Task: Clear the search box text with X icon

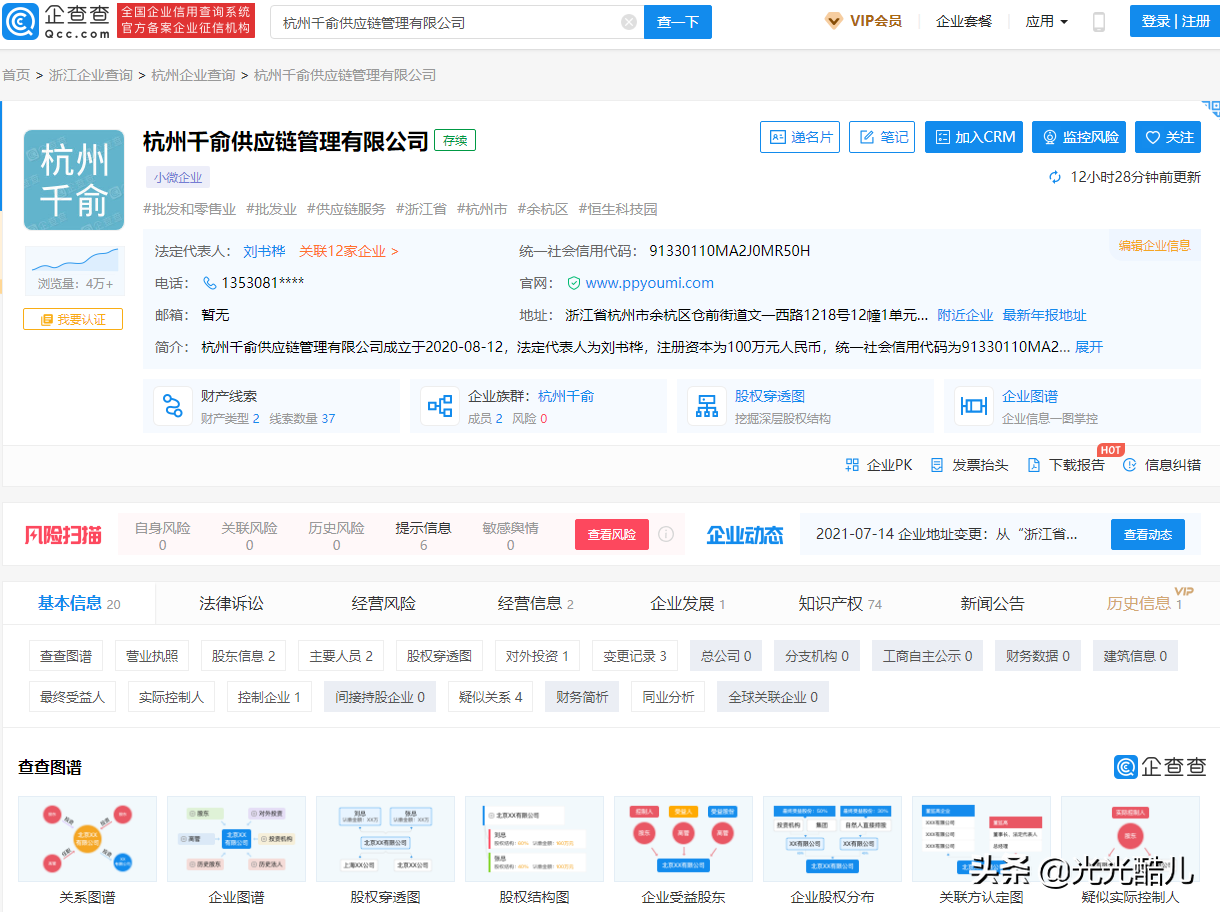Action: tap(629, 22)
